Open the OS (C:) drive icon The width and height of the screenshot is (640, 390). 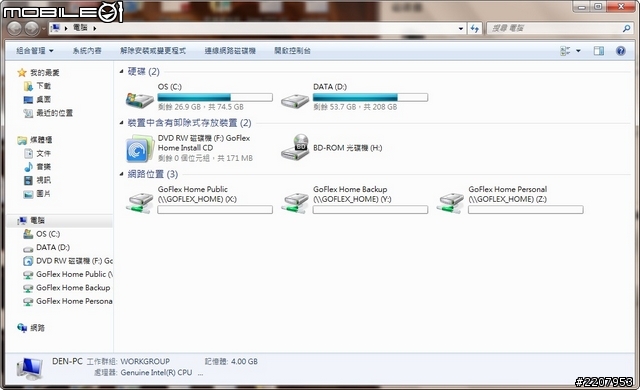[139, 100]
